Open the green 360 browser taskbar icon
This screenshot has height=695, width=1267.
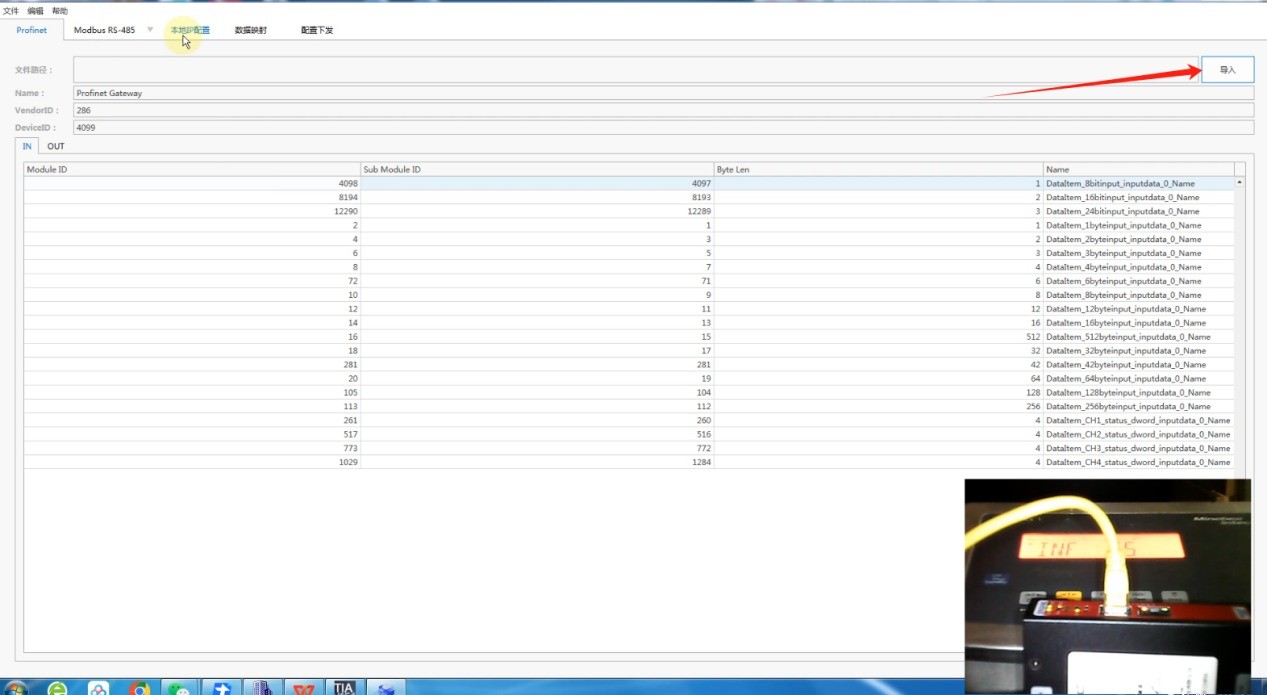[58, 688]
